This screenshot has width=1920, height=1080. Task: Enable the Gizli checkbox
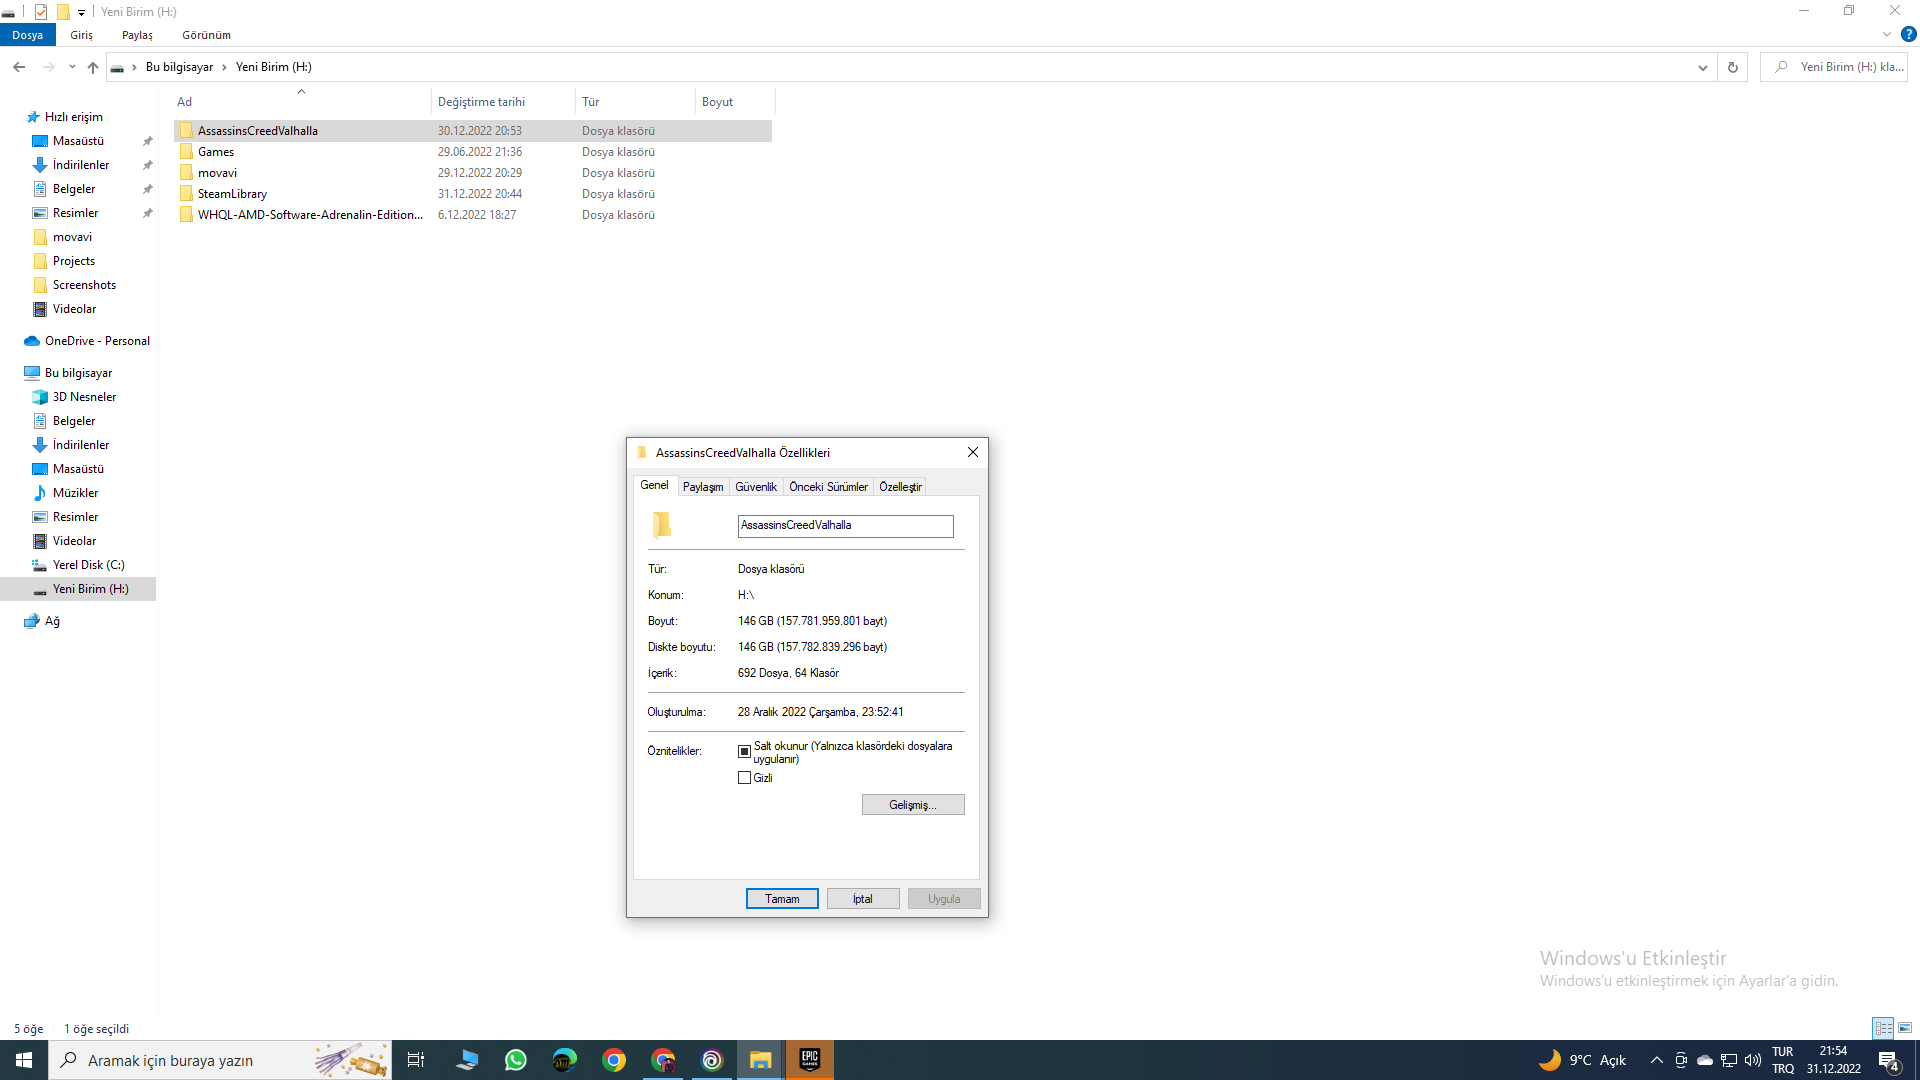pyautogui.click(x=744, y=778)
